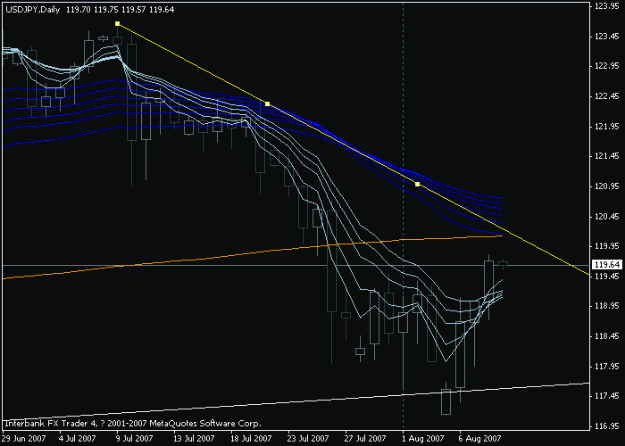625x446 pixels.
Task: Click the 23 Jul 2007 date label
Action: tap(308, 439)
